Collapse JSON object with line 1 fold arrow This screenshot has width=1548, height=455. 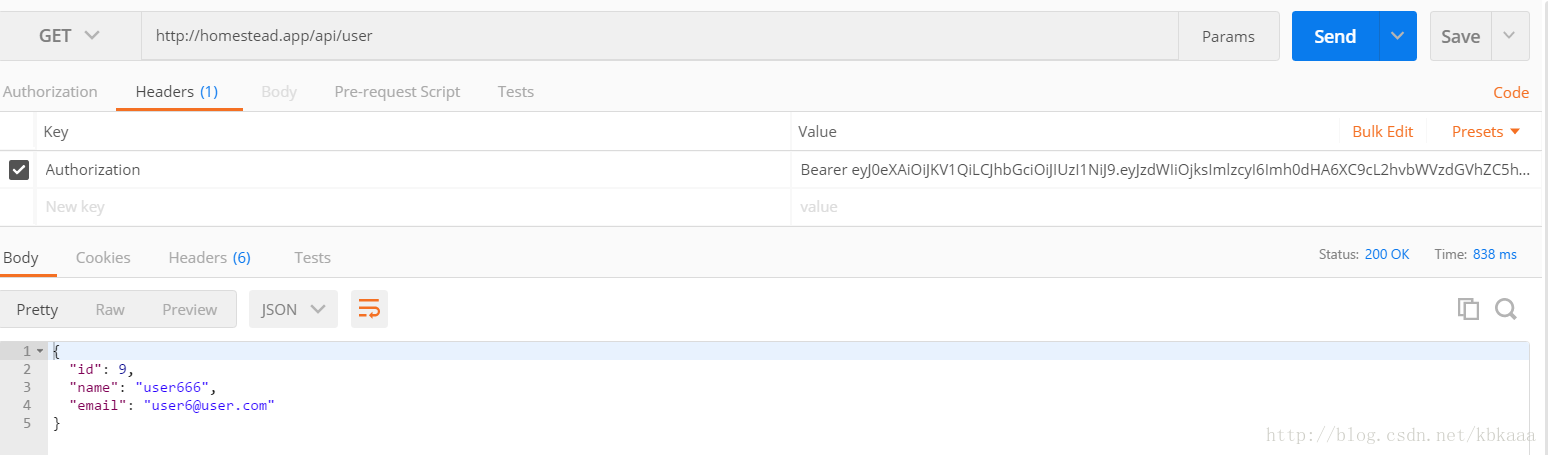tap(40, 351)
